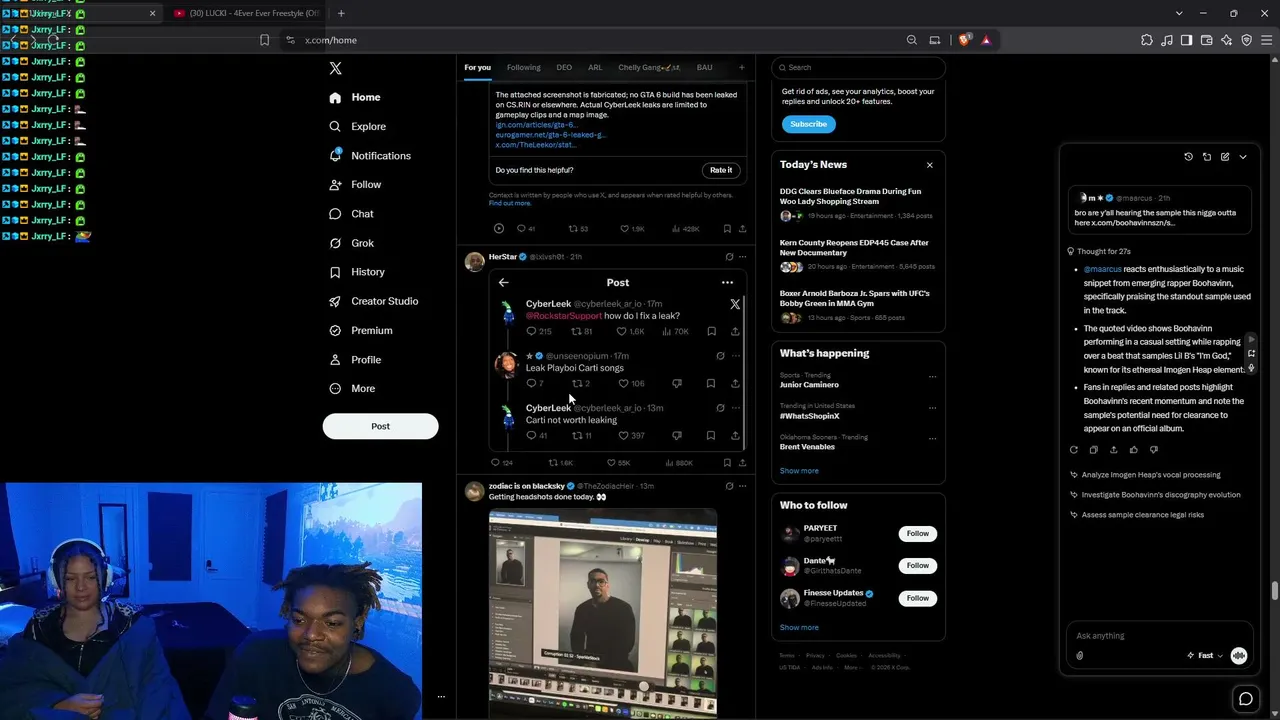Click the Find out more link

(510, 203)
